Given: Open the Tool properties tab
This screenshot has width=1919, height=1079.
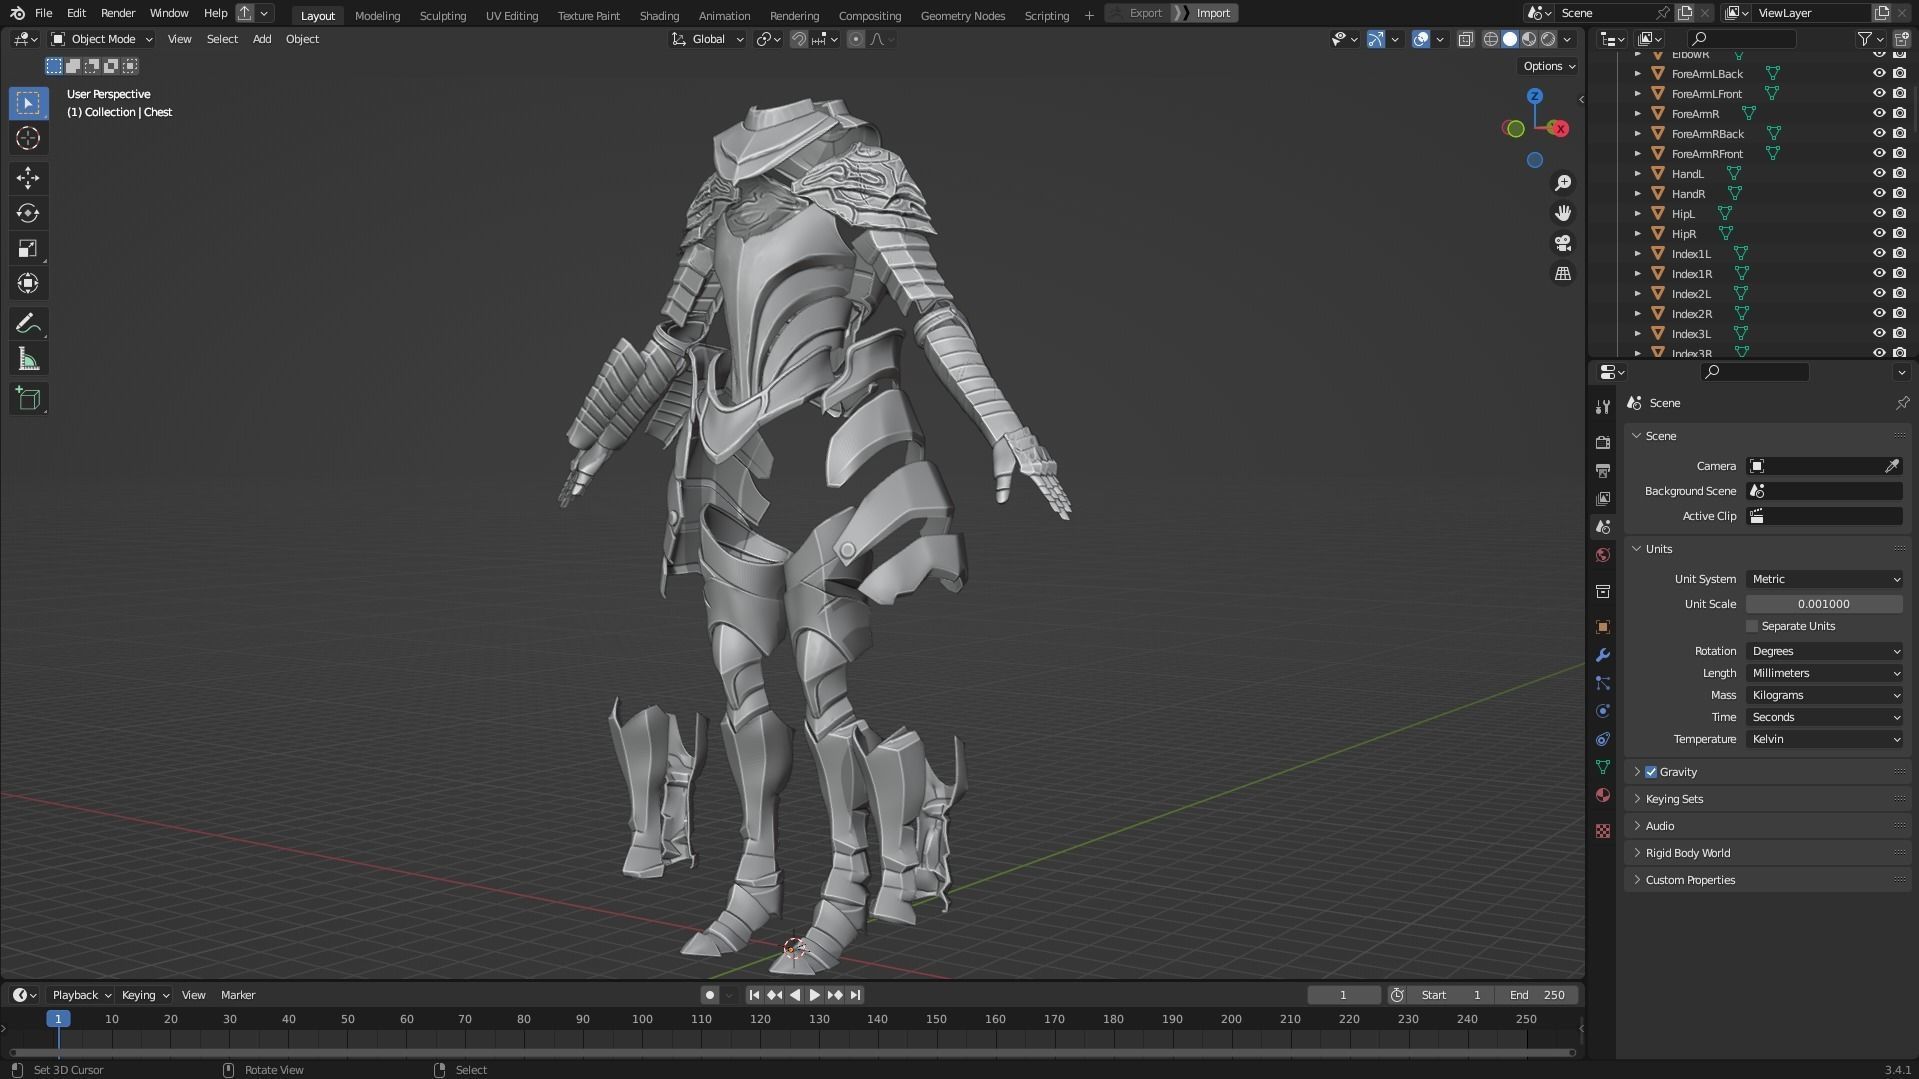Looking at the screenshot, I should click(x=1603, y=407).
